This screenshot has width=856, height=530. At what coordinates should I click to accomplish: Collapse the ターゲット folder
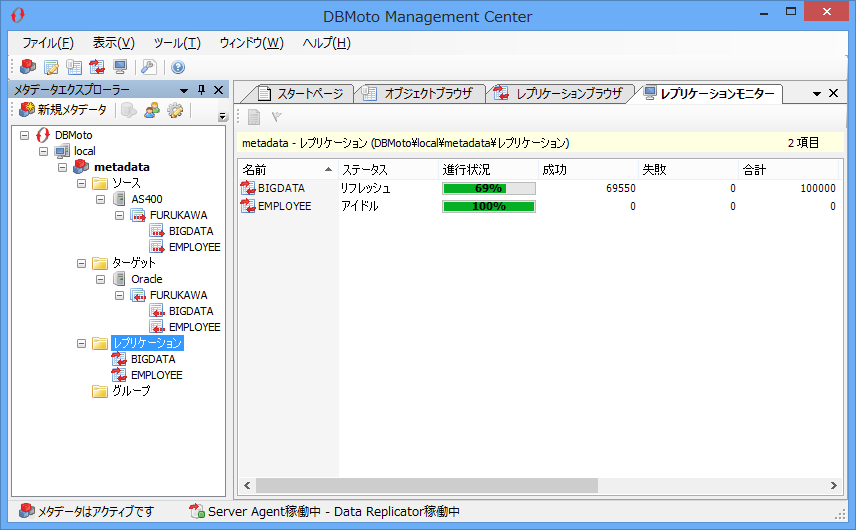81,263
